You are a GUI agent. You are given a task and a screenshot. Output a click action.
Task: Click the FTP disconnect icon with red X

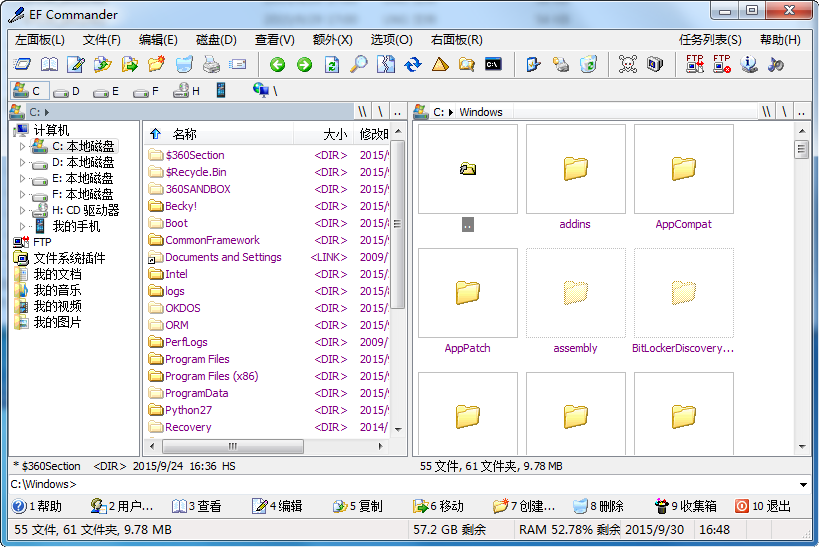pyautogui.click(x=722, y=65)
